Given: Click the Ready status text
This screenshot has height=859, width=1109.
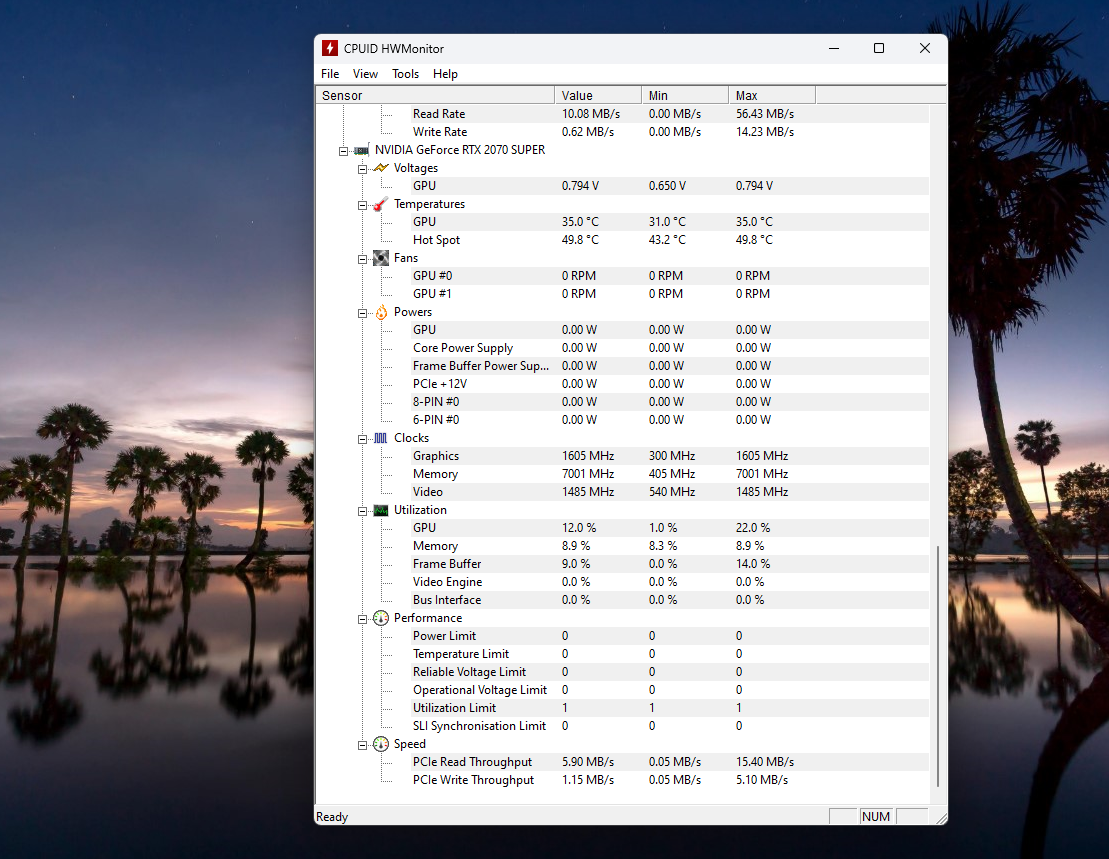Looking at the screenshot, I should click(332, 817).
